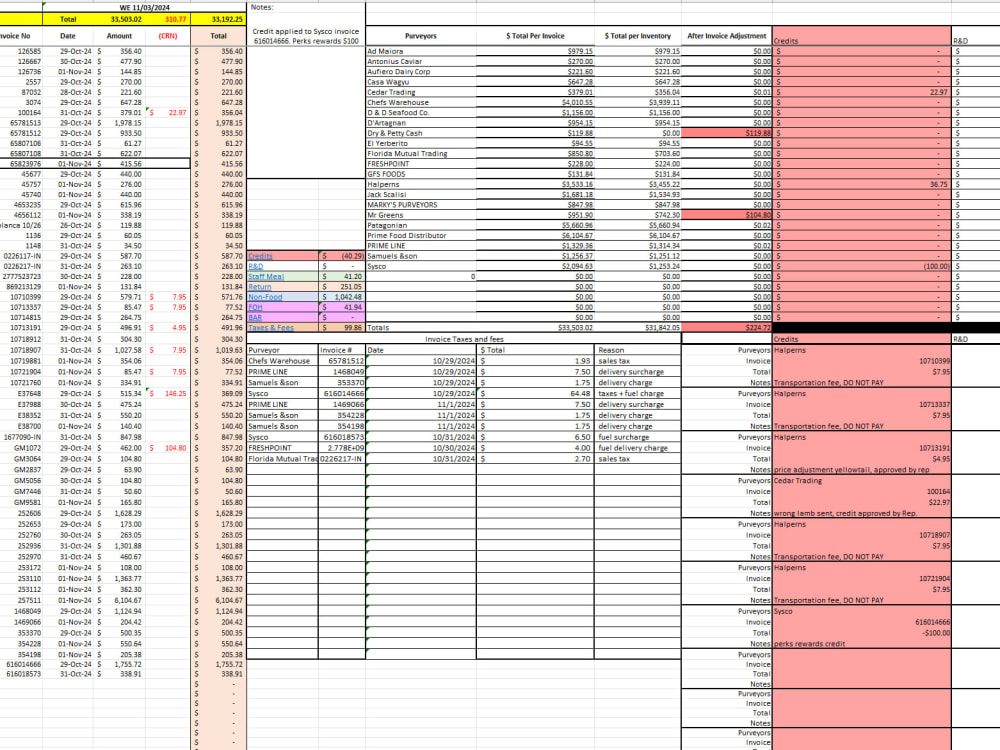Select the Invoice Taxes and fees header

(464, 339)
